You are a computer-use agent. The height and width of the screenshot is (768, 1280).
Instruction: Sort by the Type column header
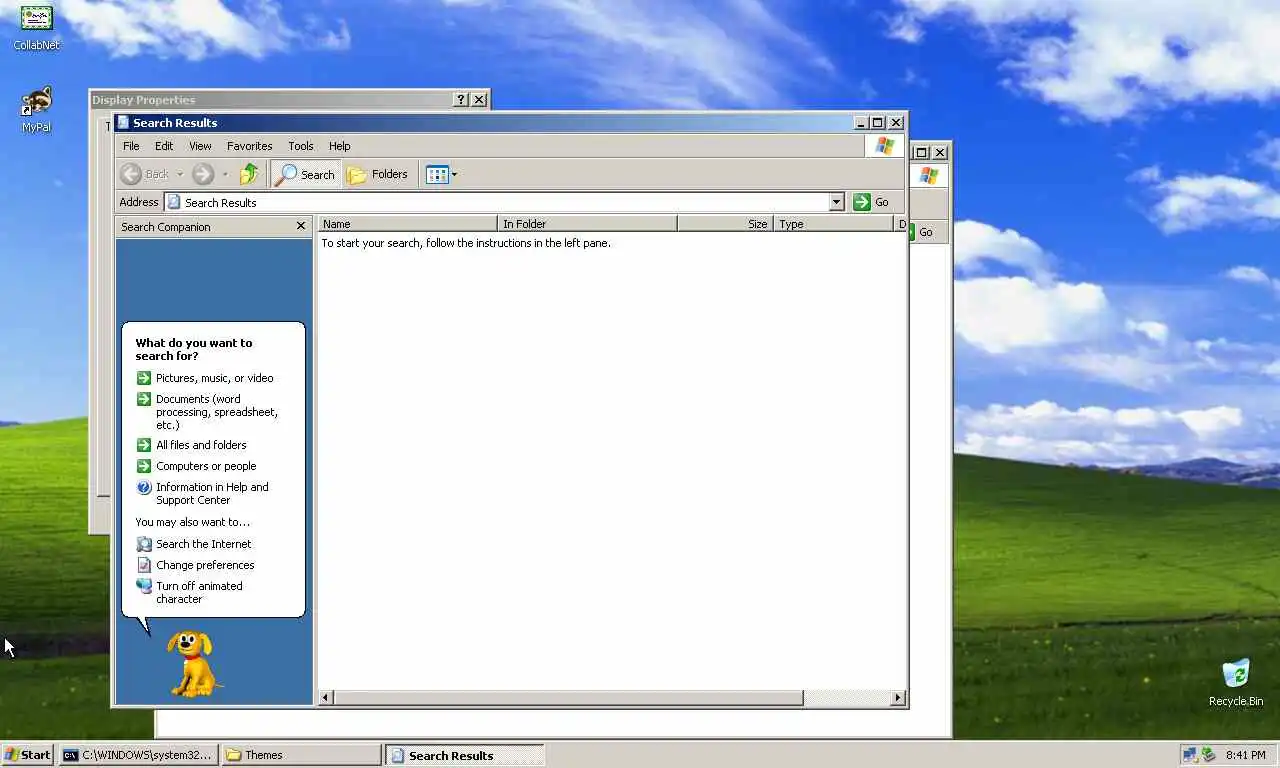[x=834, y=224]
